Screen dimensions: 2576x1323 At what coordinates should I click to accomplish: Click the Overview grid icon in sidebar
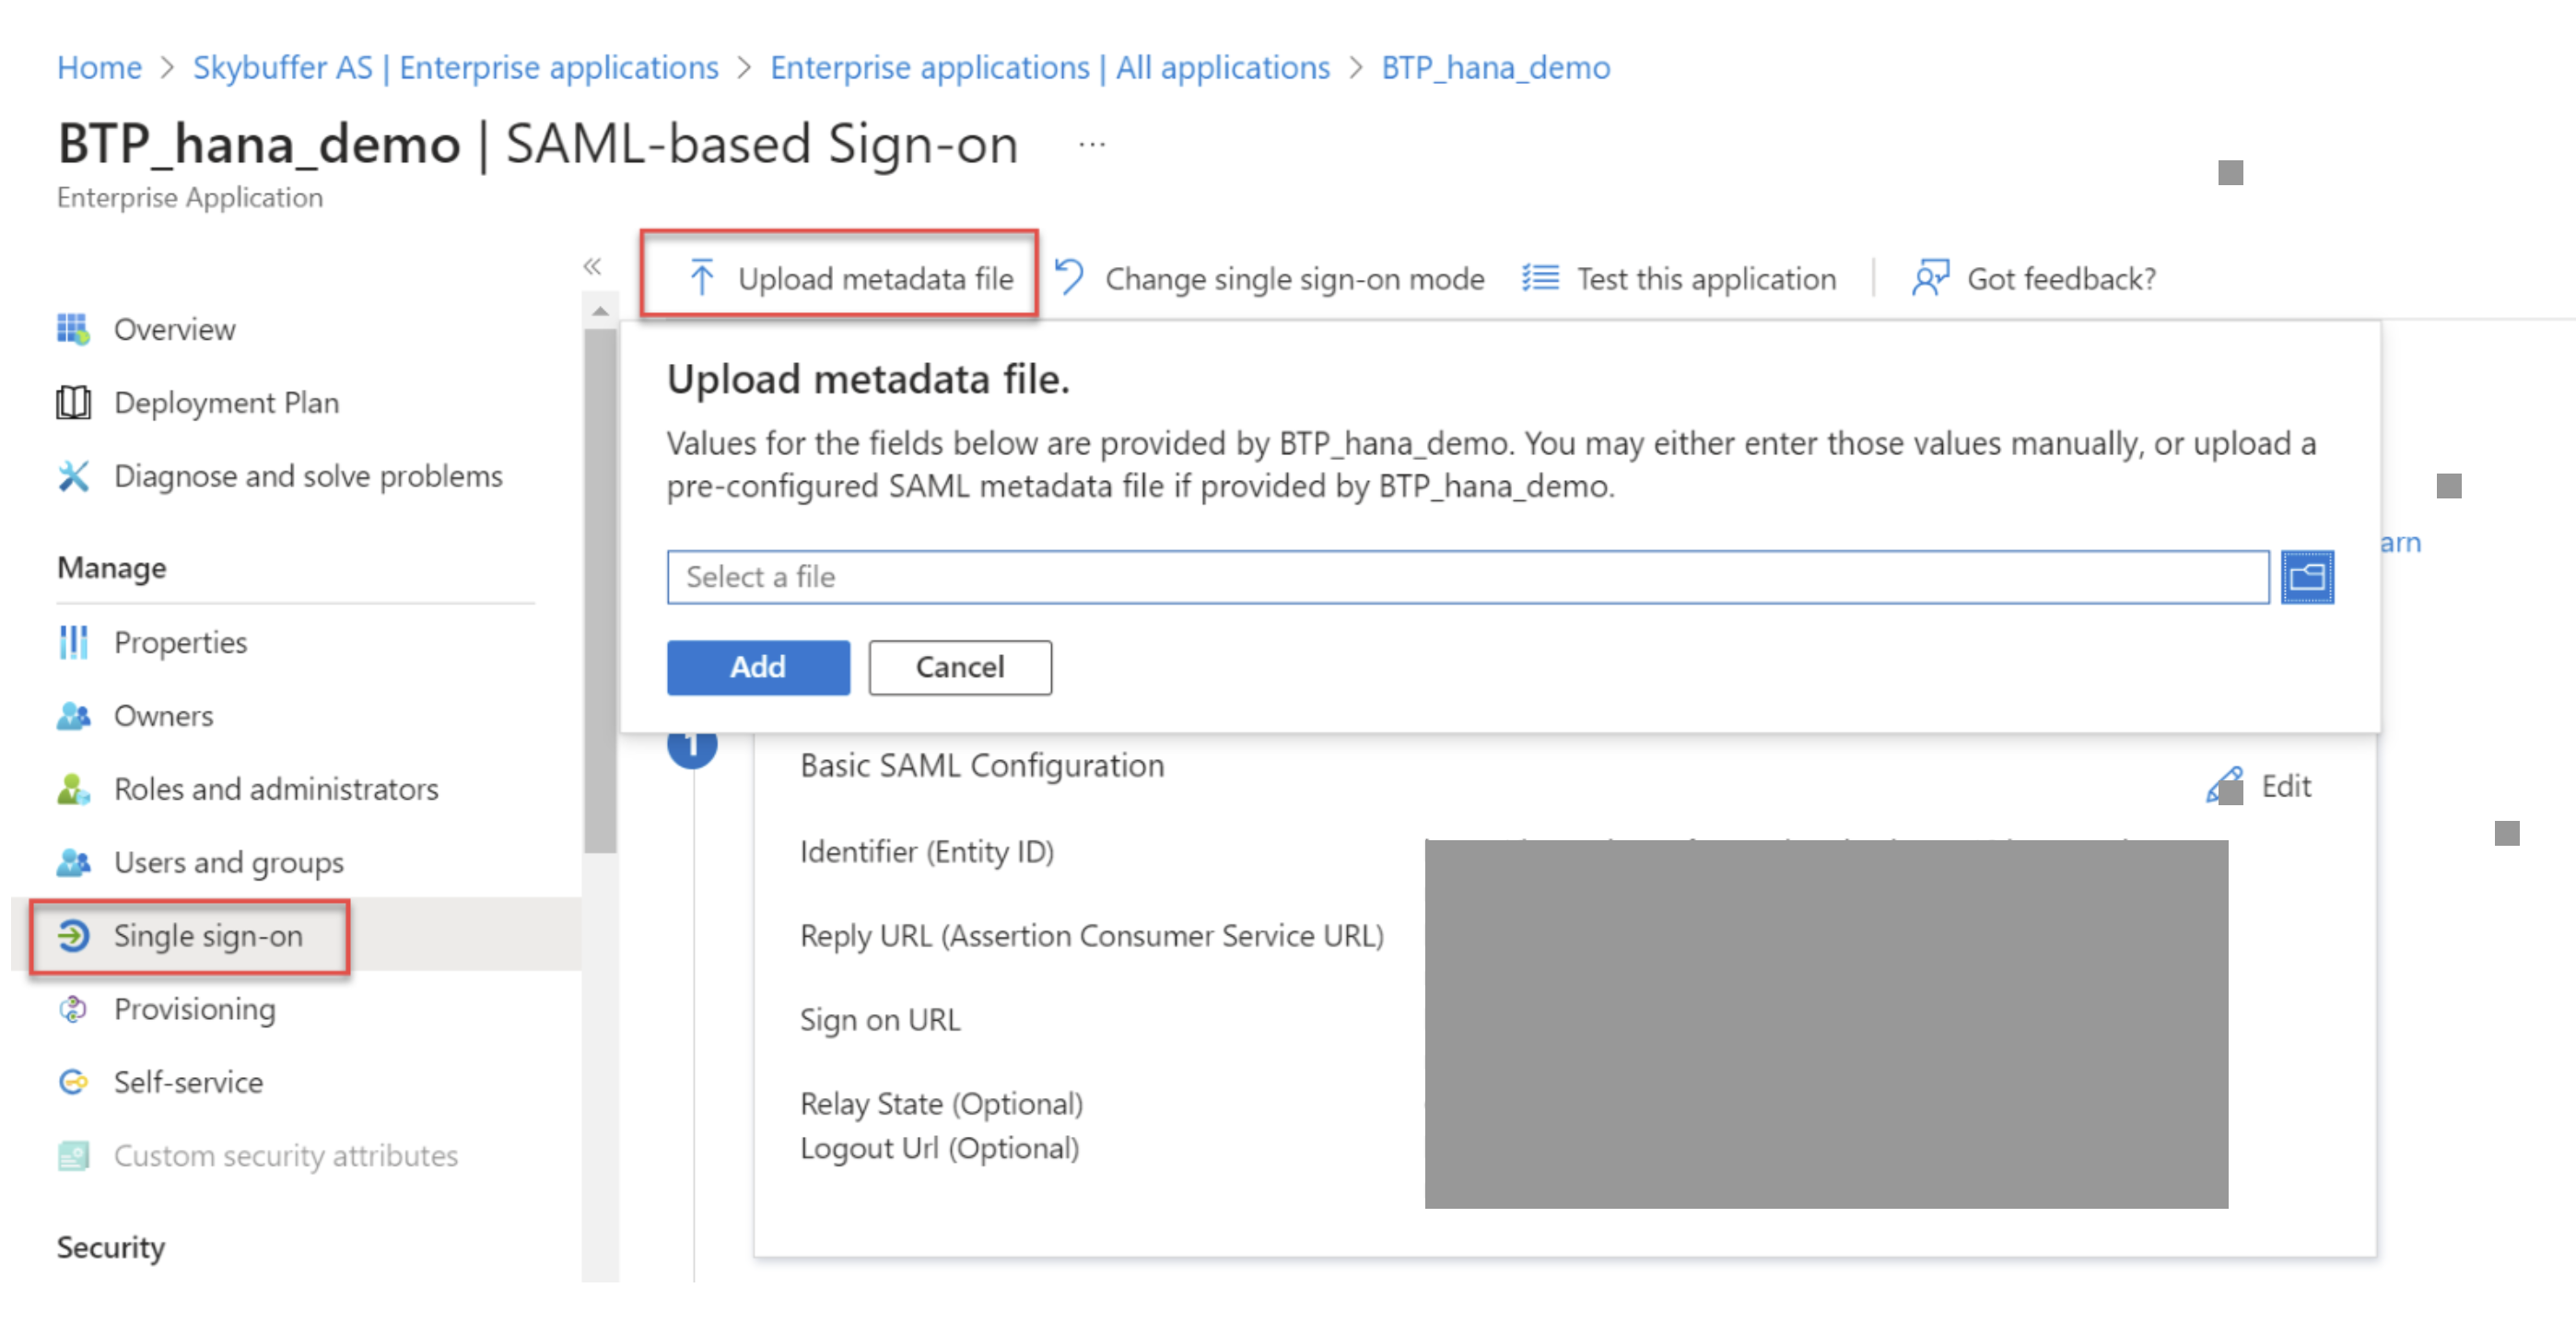(73, 329)
